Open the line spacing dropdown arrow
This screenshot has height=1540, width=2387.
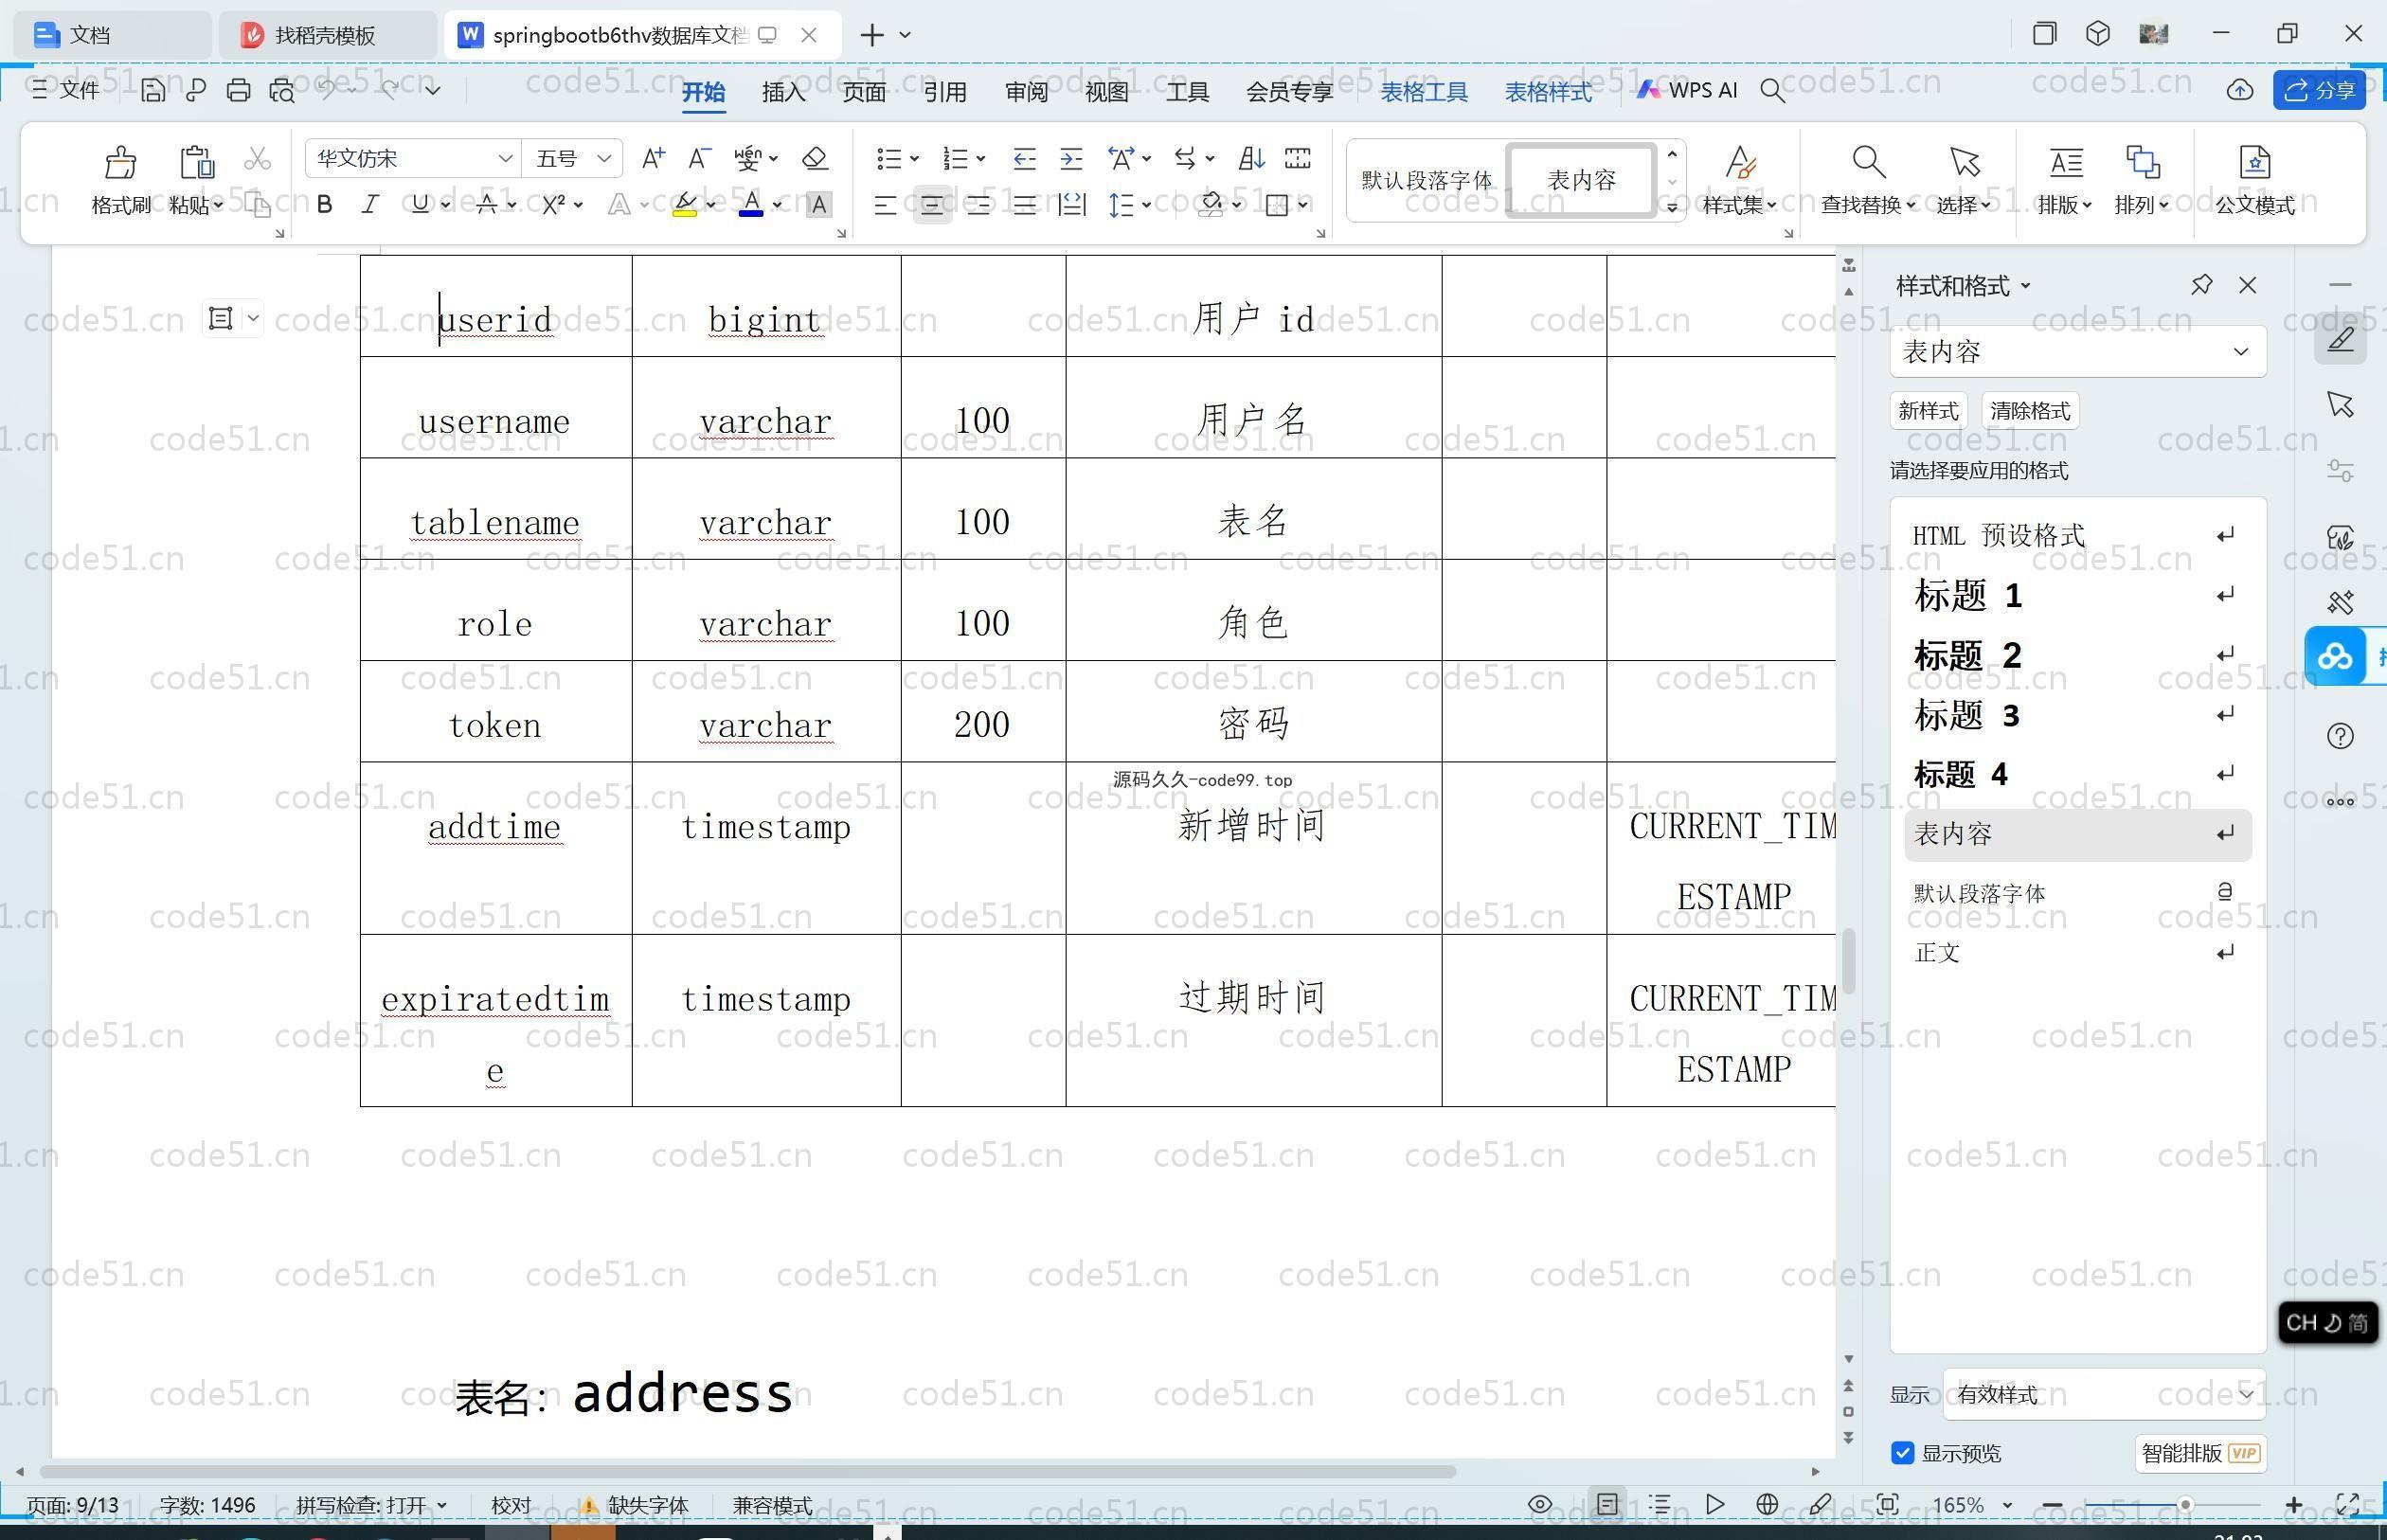1146,204
